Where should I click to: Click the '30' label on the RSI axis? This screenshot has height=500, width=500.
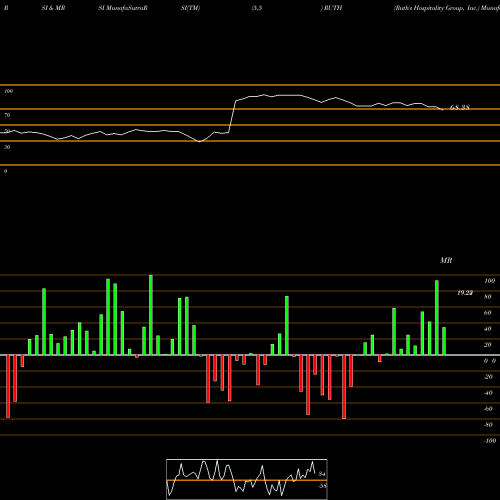tap(7, 147)
